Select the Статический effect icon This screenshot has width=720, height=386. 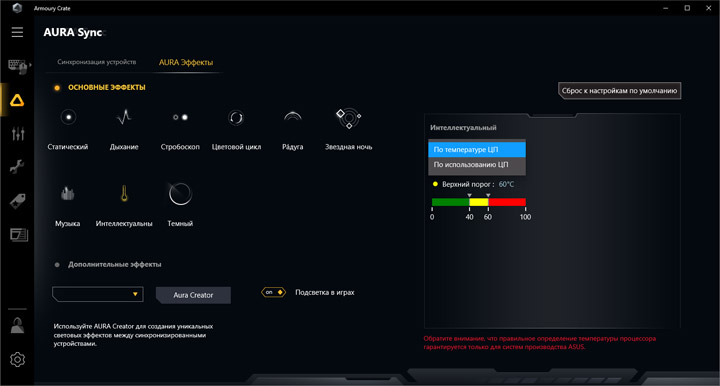point(68,117)
